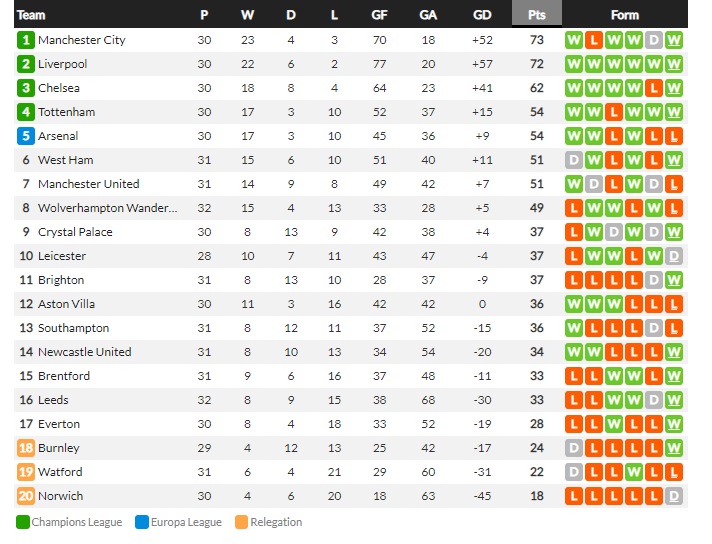Click Burnley's orange position 18 badge
712x544 pixels.
26,448
